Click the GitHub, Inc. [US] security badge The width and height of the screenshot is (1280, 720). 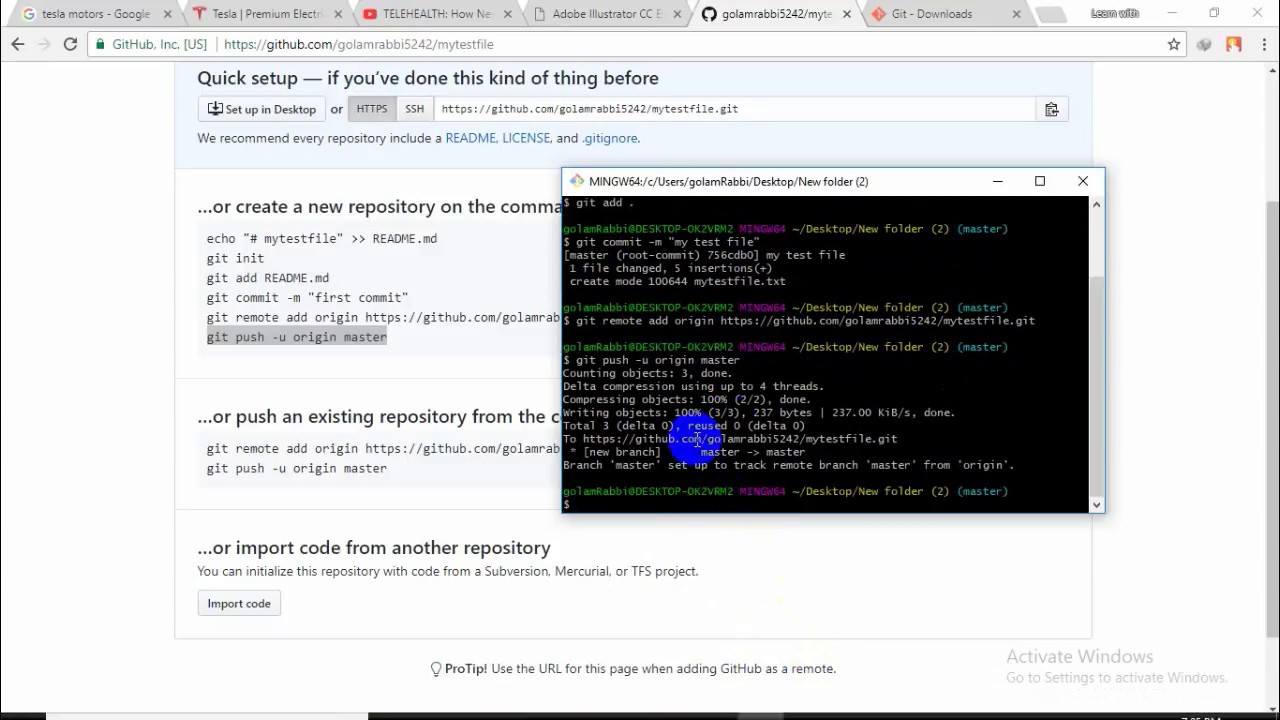152,44
